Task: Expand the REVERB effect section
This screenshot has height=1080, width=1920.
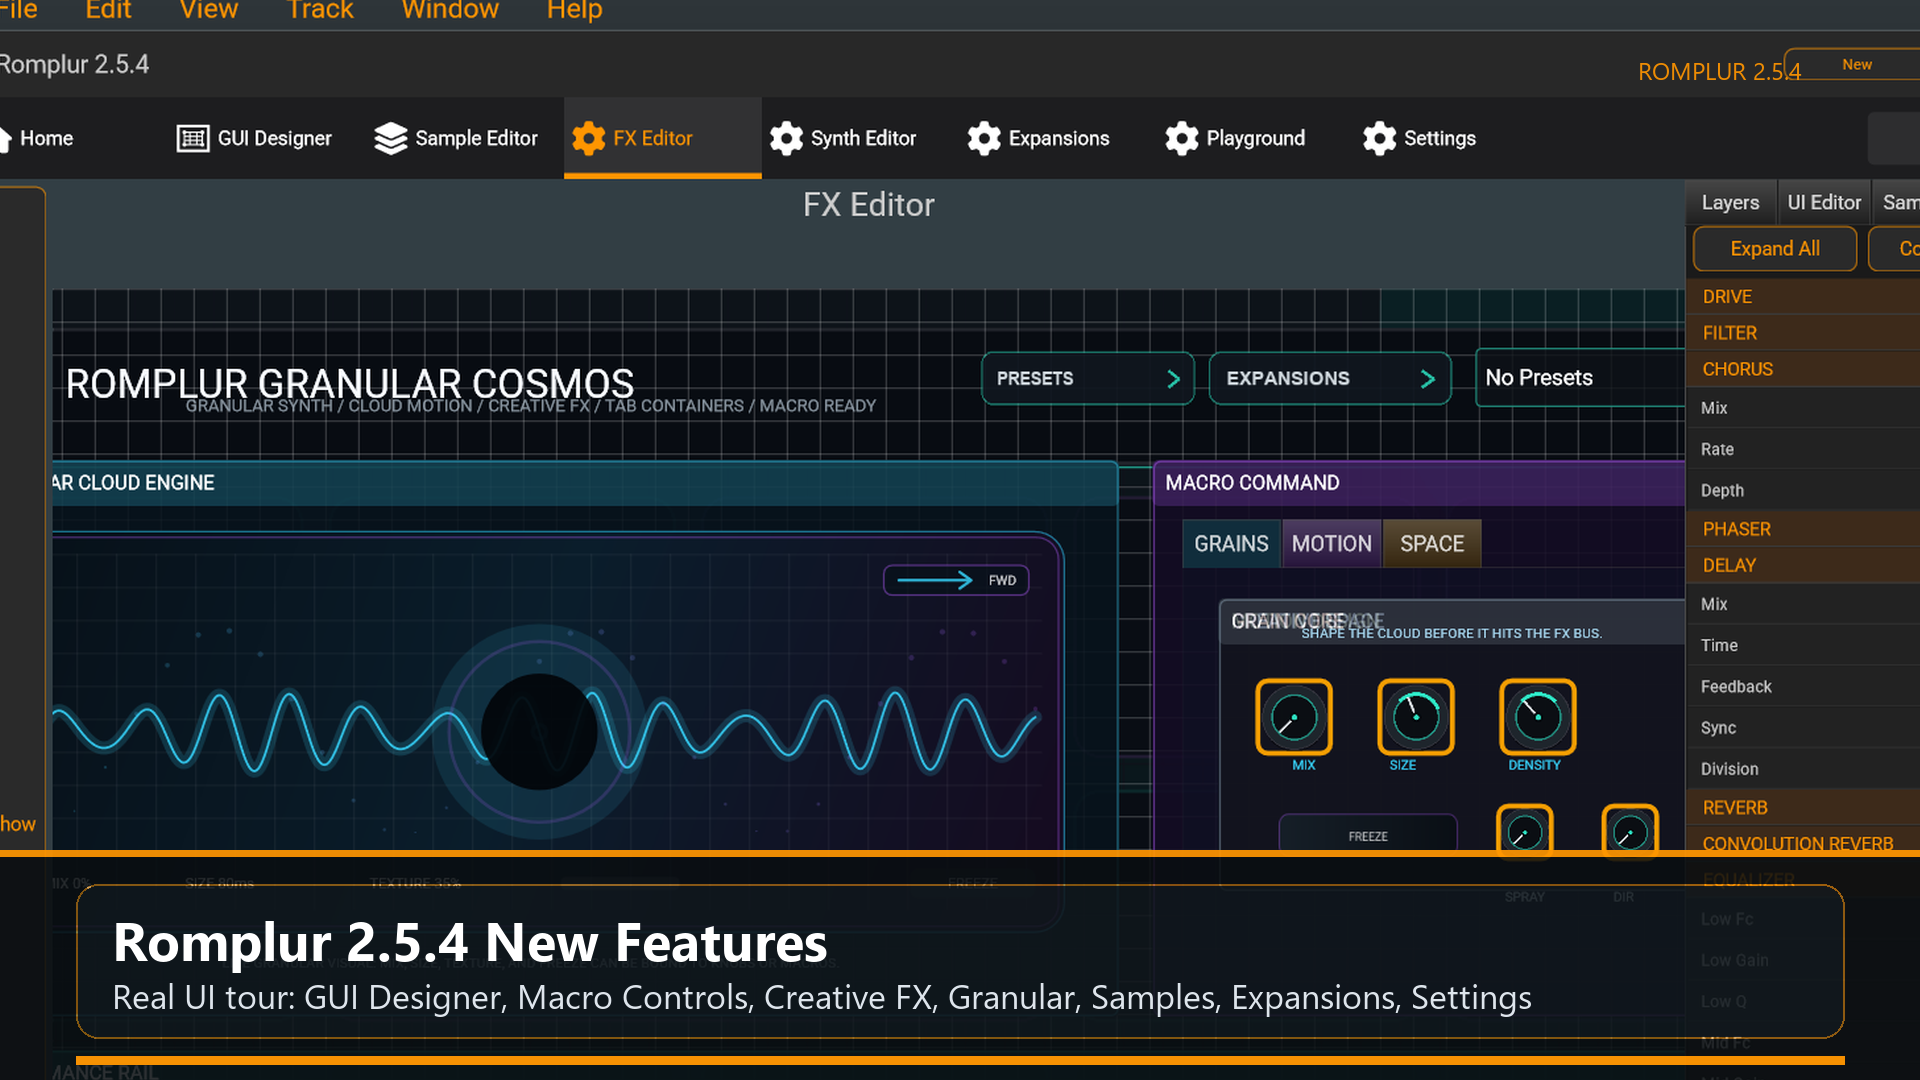Action: click(1803, 807)
